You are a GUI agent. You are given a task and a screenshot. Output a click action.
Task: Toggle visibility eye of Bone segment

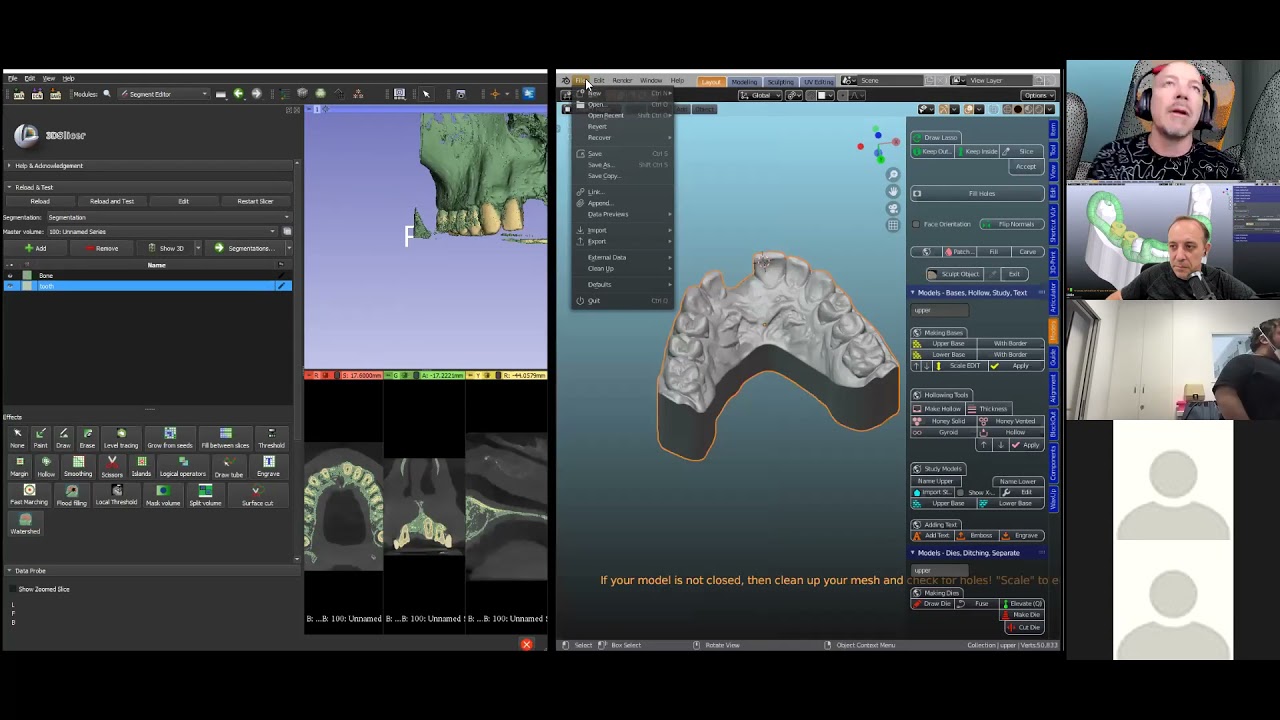[11, 275]
